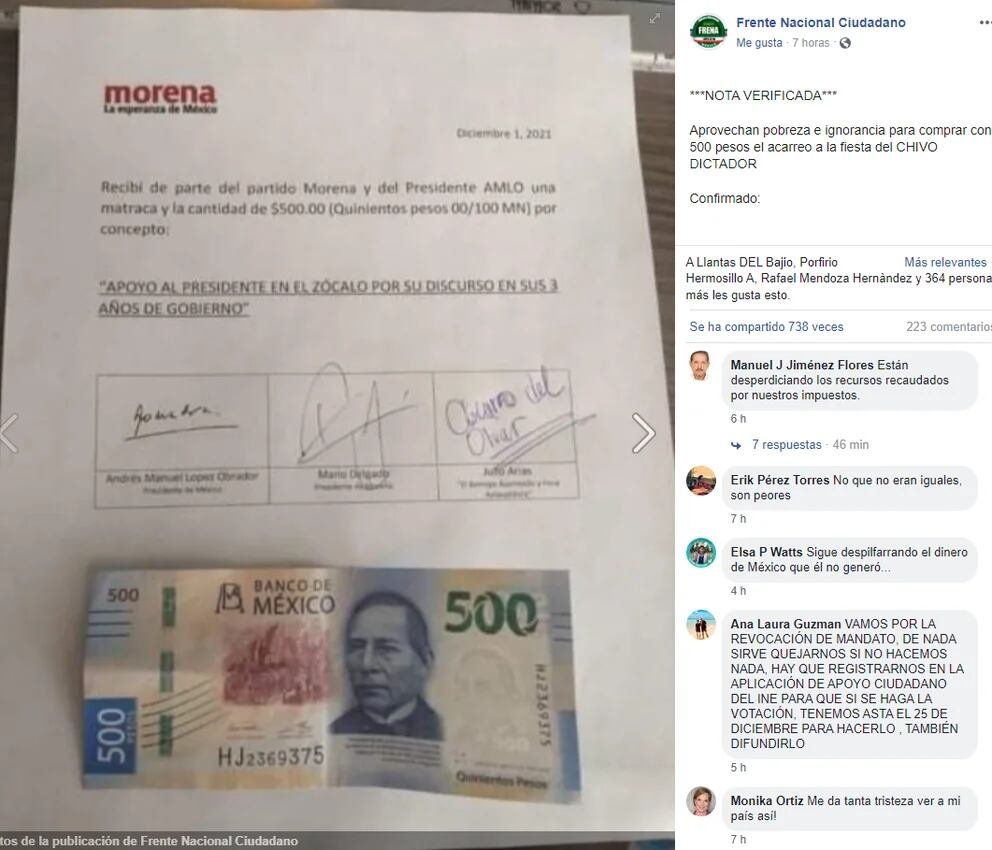This screenshot has height=850, width=992.
Task: Open Monika Ortiz profile picture
Action: click(700, 802)
